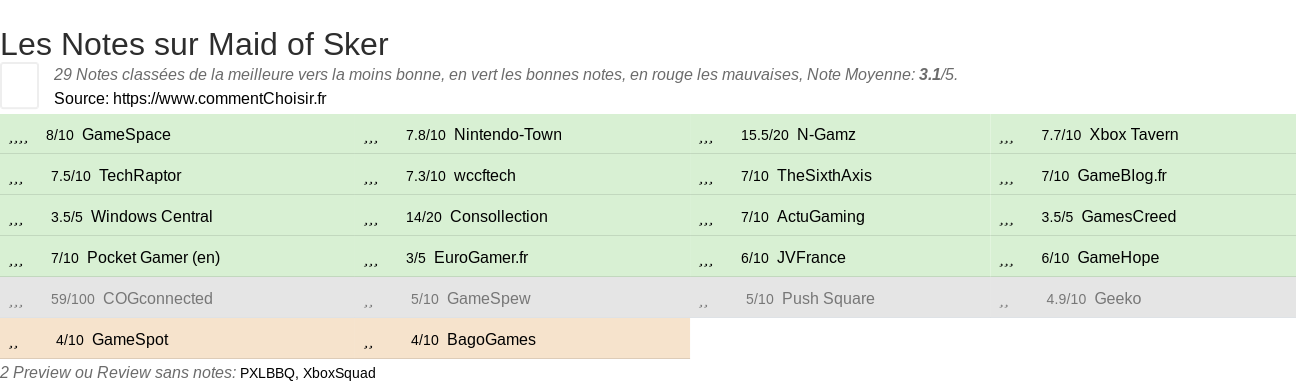The height and width of the screenshot is (384, 1296).
Task: Open the EuroGamer.fr review
Action: pyautogui.click(x=481, y=258)
